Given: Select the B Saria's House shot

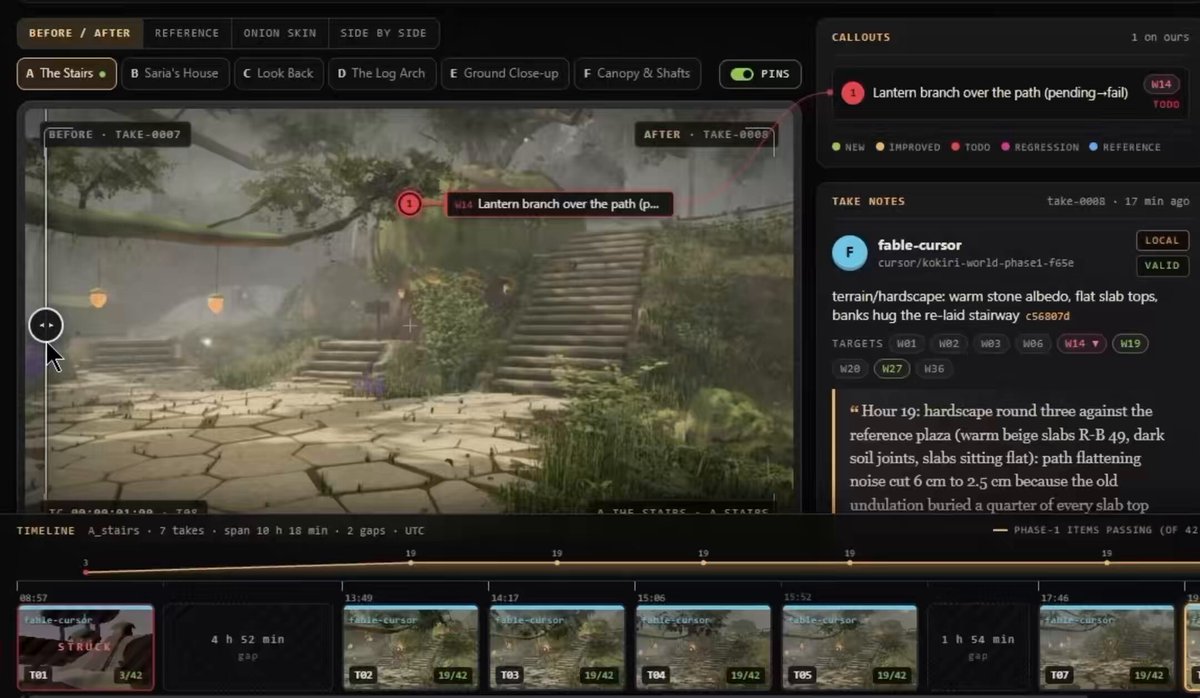Looking at the screenshot, I should click(174, 74).
